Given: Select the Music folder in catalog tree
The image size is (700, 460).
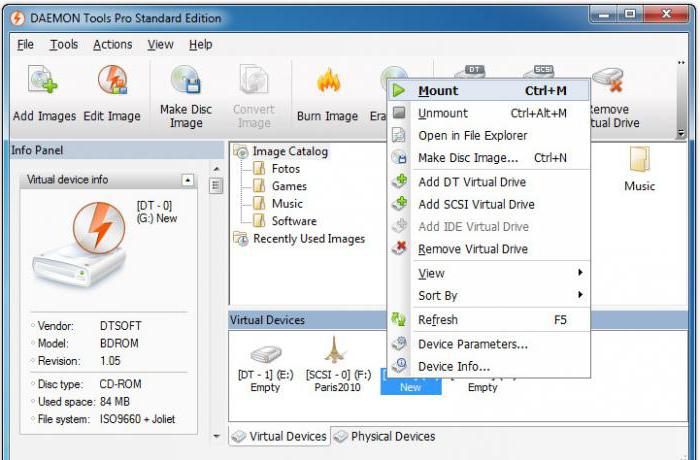Looking at the screenshot, I should tap(278, 204).
